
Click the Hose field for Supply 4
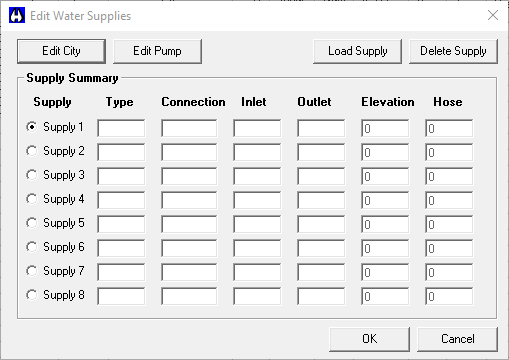pos(449,200)
